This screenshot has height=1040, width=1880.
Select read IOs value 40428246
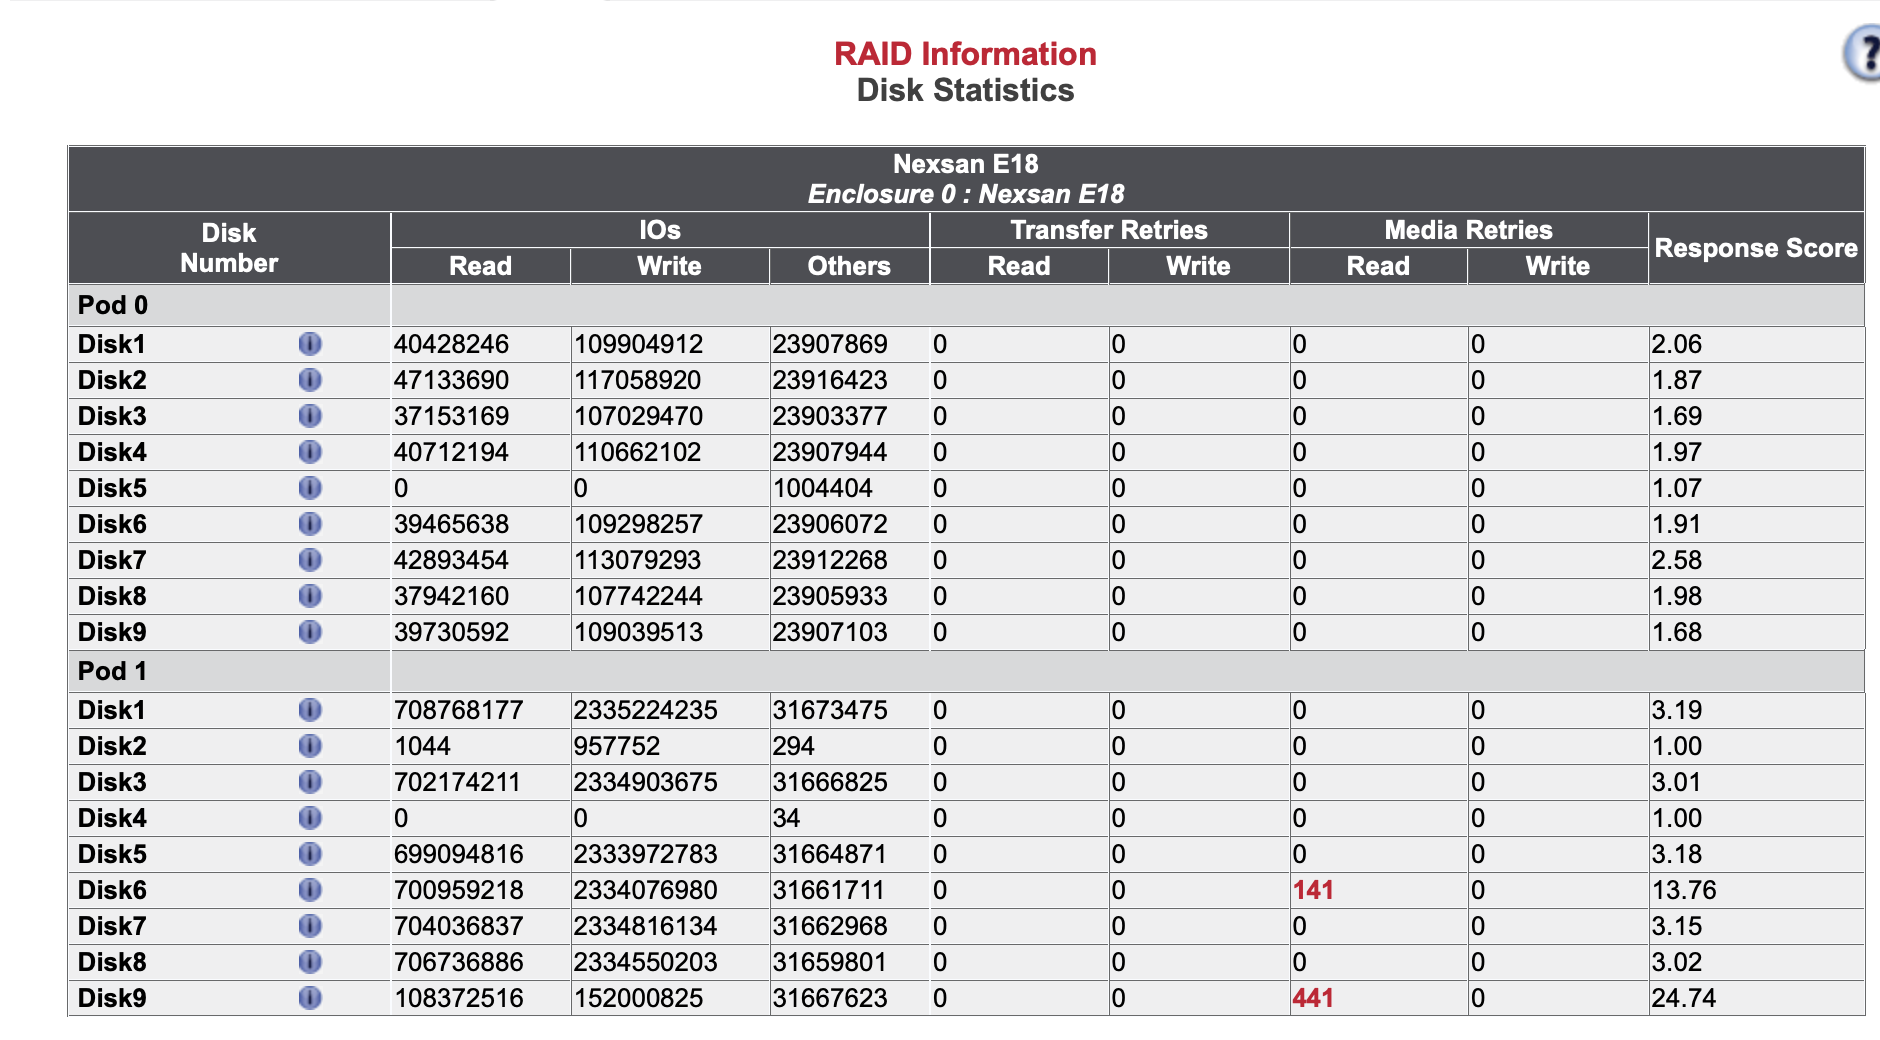[451, 344]
